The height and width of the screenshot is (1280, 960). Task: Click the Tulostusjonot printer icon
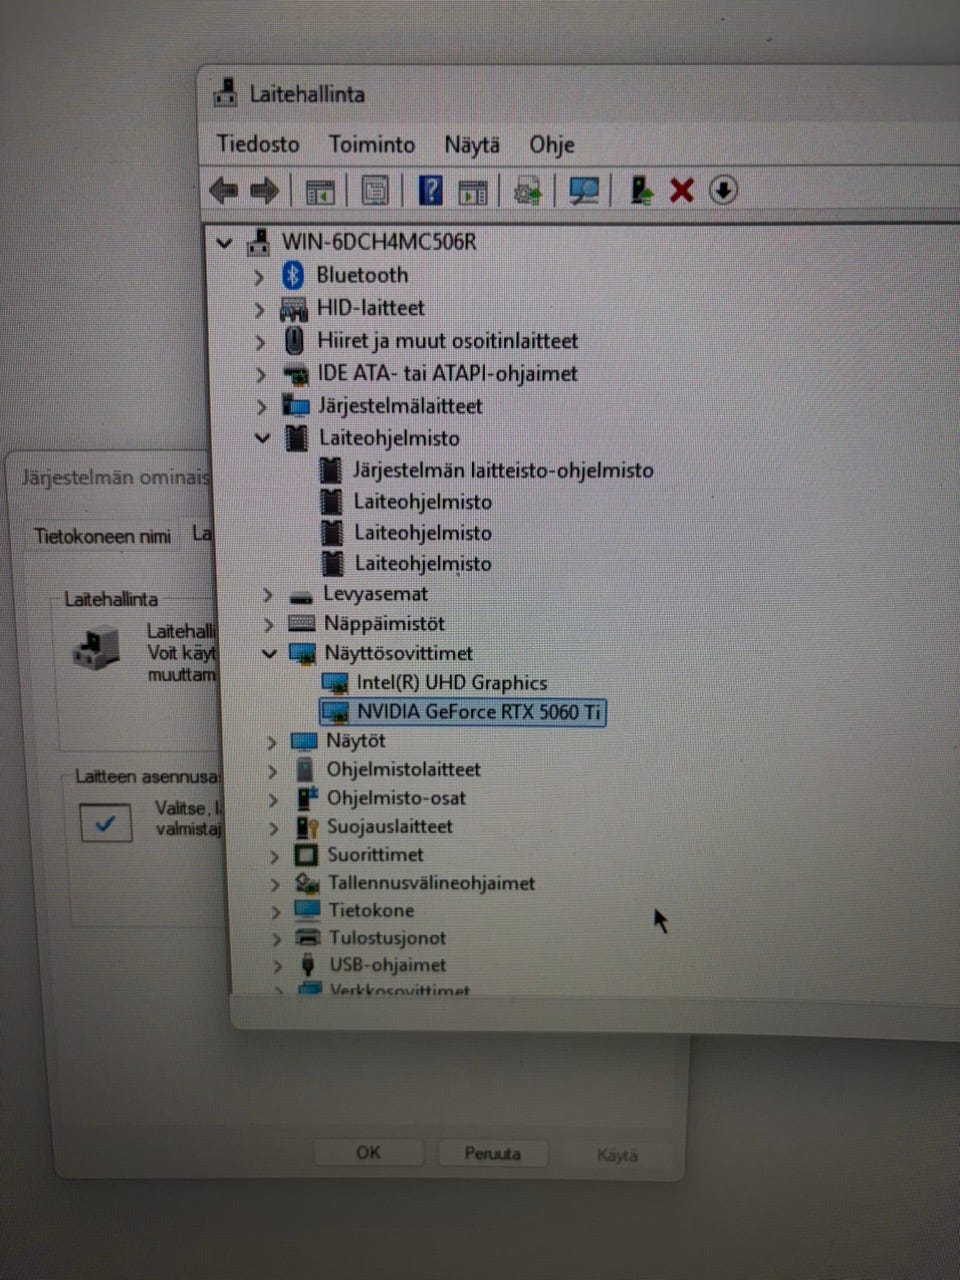308,938
